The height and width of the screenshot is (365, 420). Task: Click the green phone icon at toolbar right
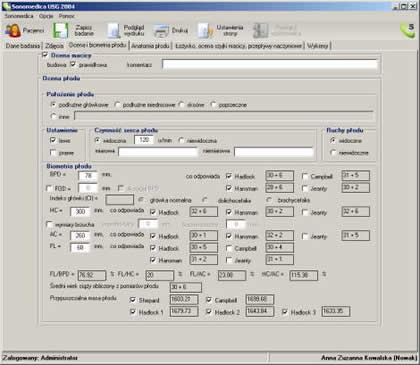pyautogui.click(x=407, y=30)
